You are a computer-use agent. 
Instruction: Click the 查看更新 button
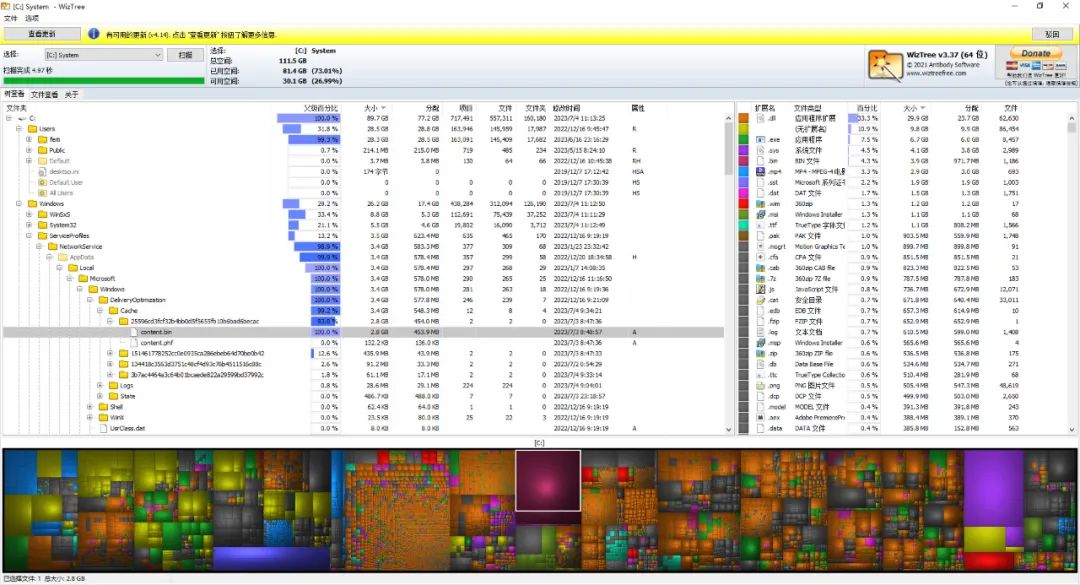coord(41,34)
